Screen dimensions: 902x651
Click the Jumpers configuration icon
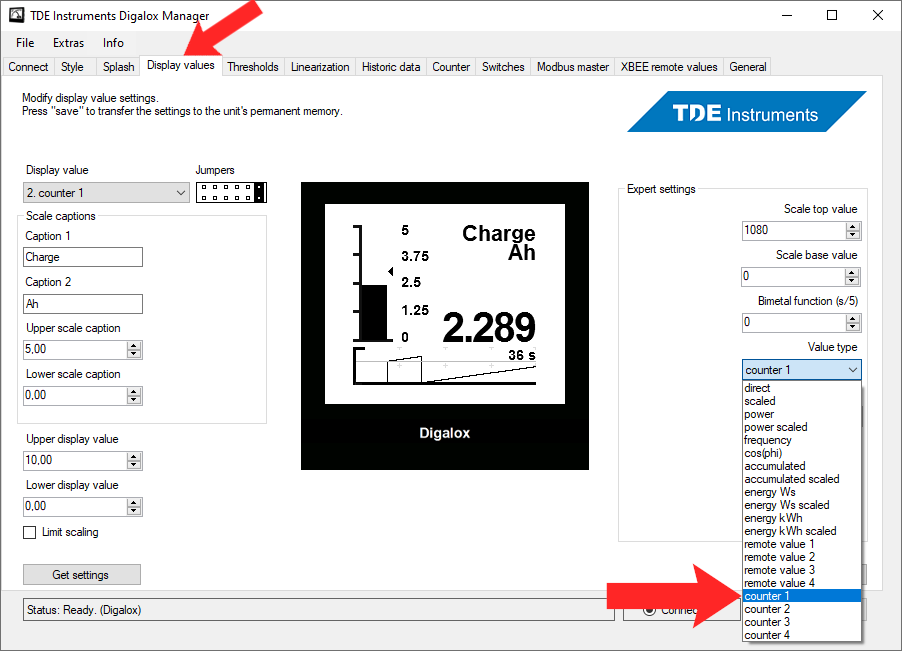tap(231, 193)
